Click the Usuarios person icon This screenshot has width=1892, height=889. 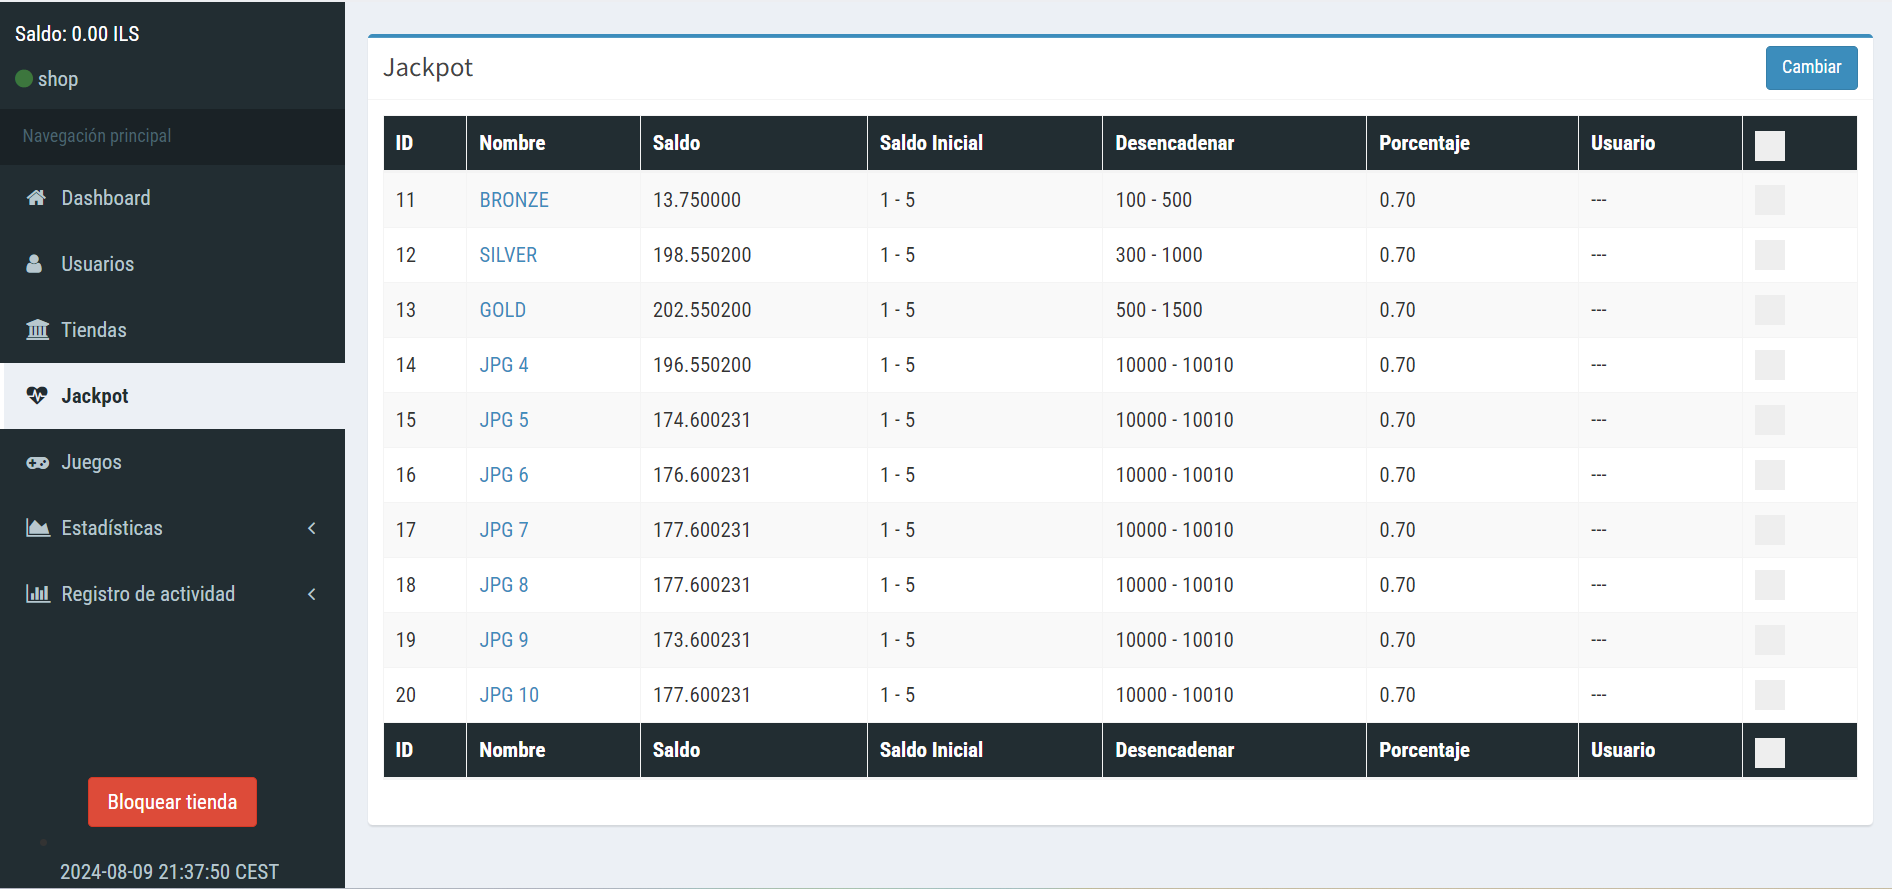(34, 264)
